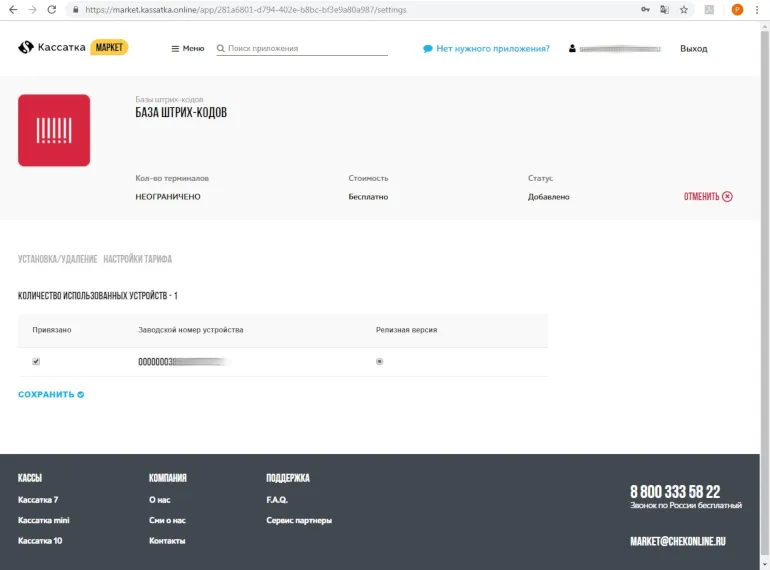This screenshot has width=770, height=570.
Task: Open F.A.Q. footer link
Action: [277, 500]
